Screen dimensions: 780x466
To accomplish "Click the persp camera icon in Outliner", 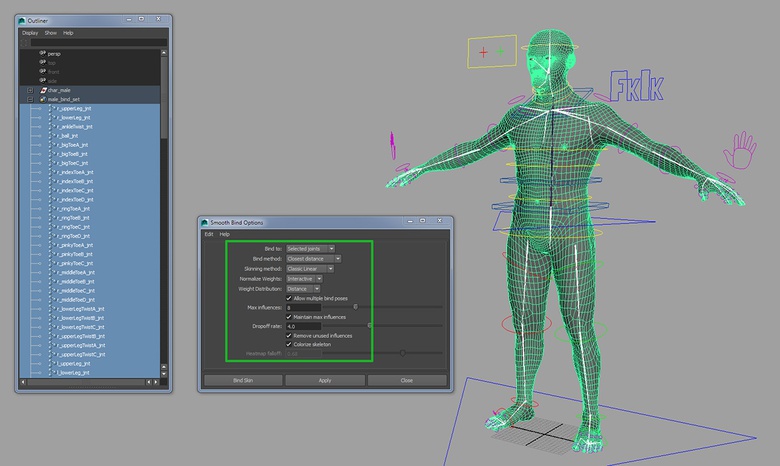I will click(x=43, y=53).
